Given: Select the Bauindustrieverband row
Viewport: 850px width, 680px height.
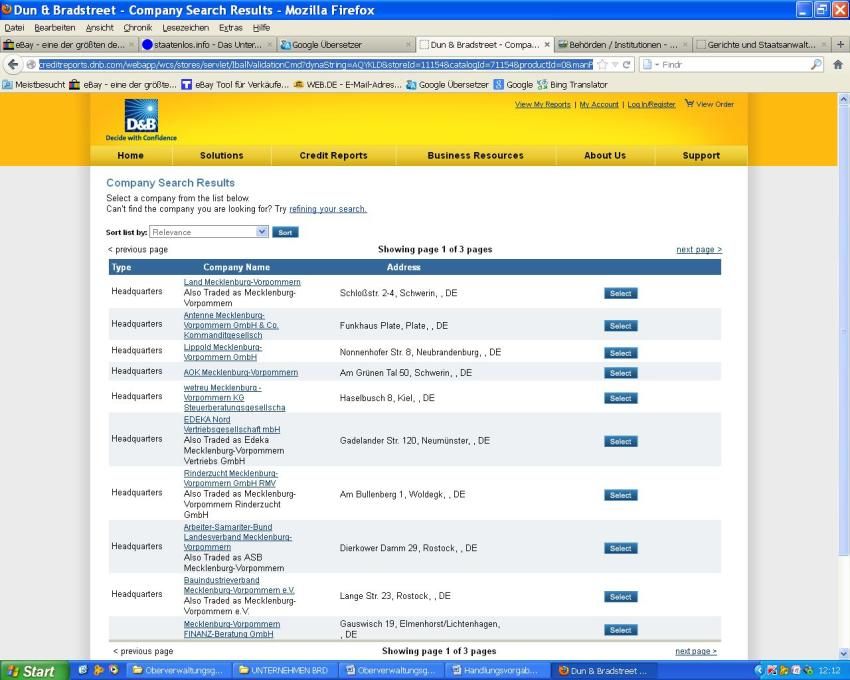Looking at the screenshot, I should pos(621,596).
